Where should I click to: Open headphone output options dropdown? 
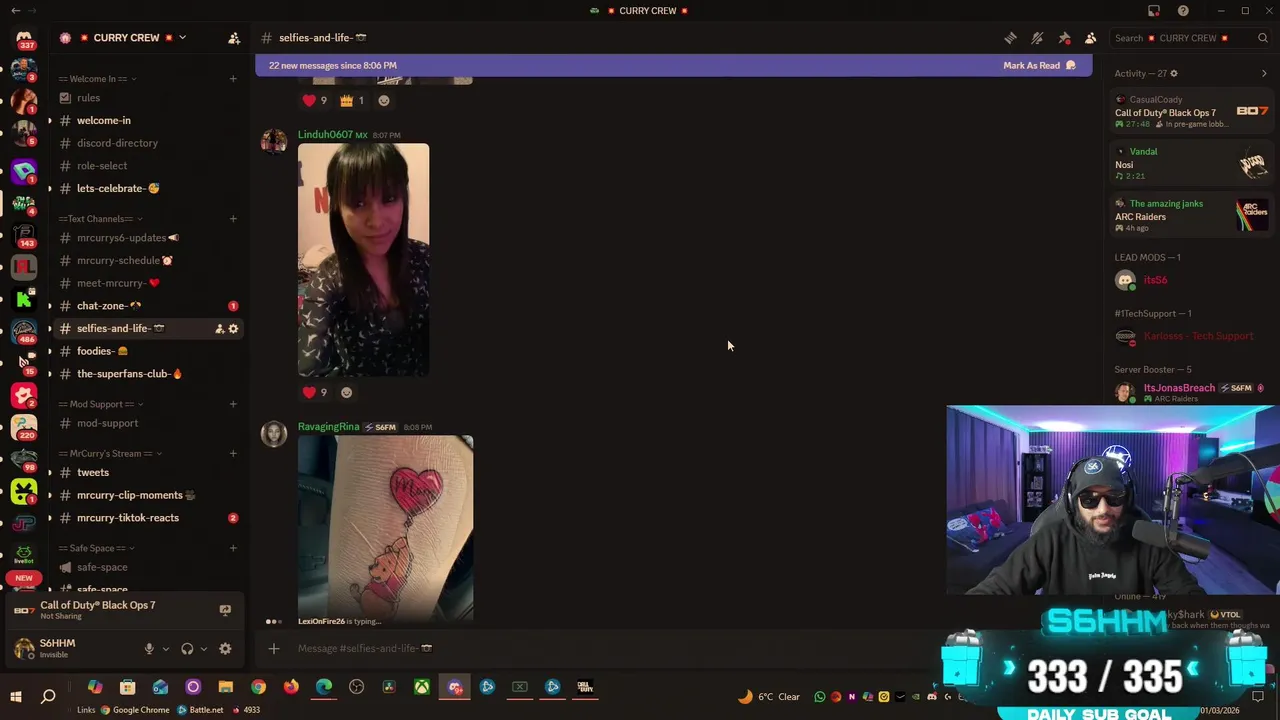pos(204,649)
